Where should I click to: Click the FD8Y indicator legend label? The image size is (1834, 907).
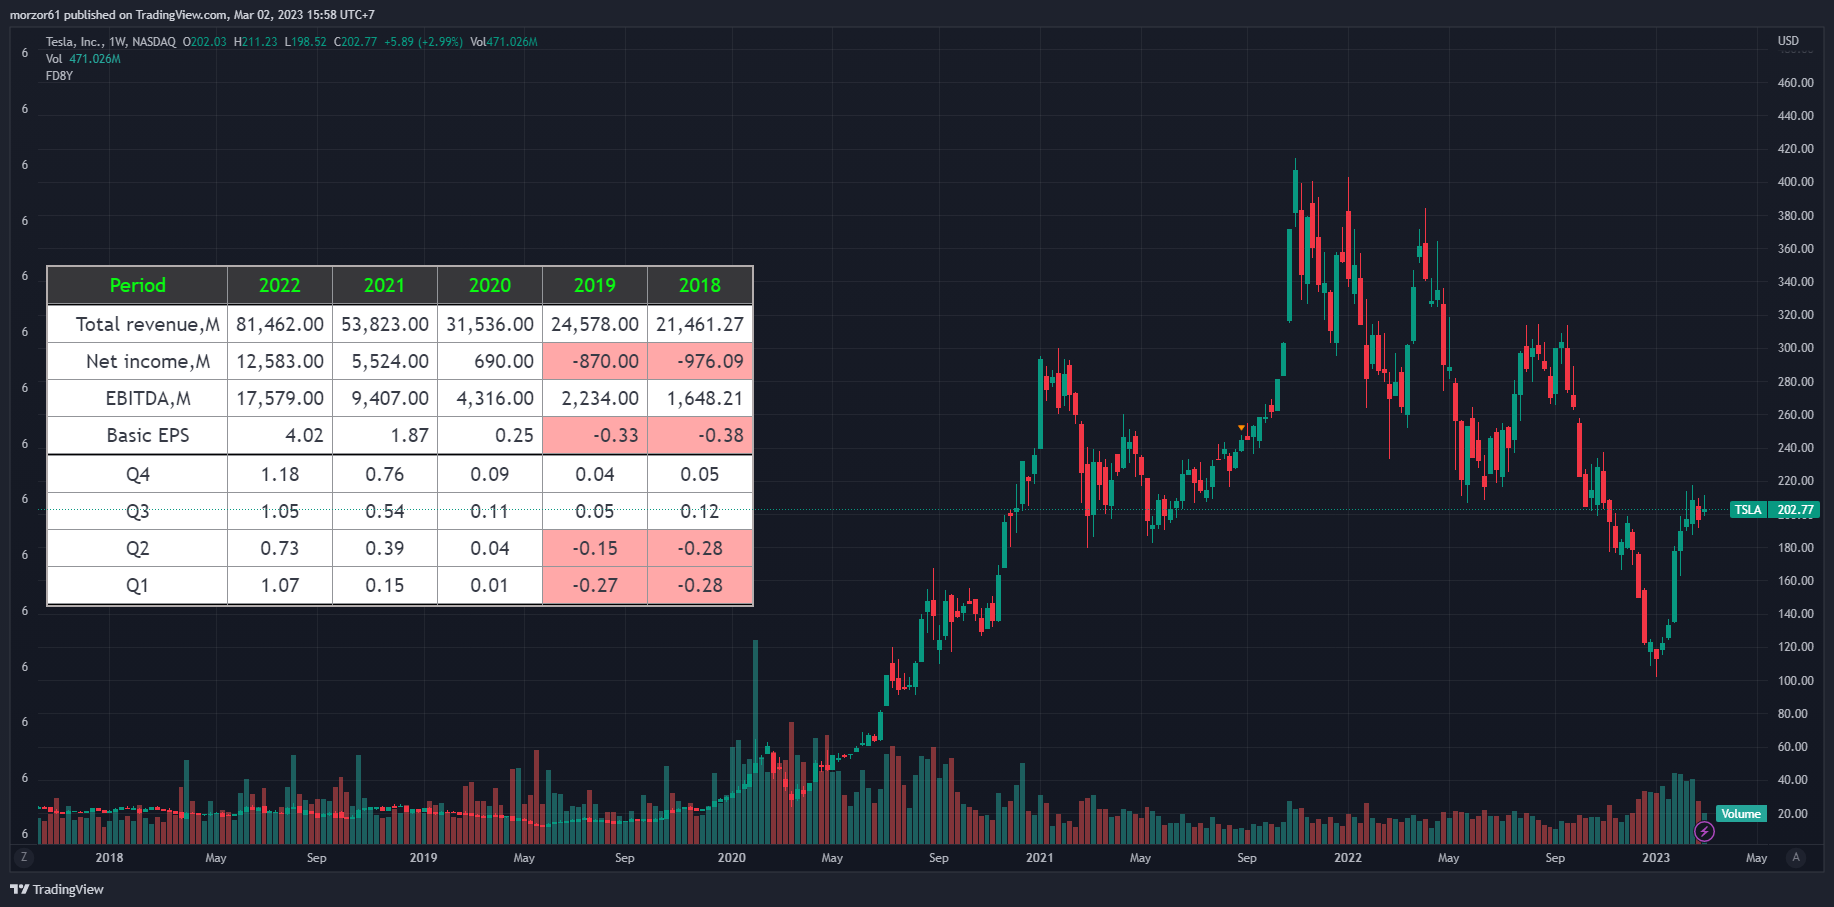pyautogui.click(x=59, y=76)
